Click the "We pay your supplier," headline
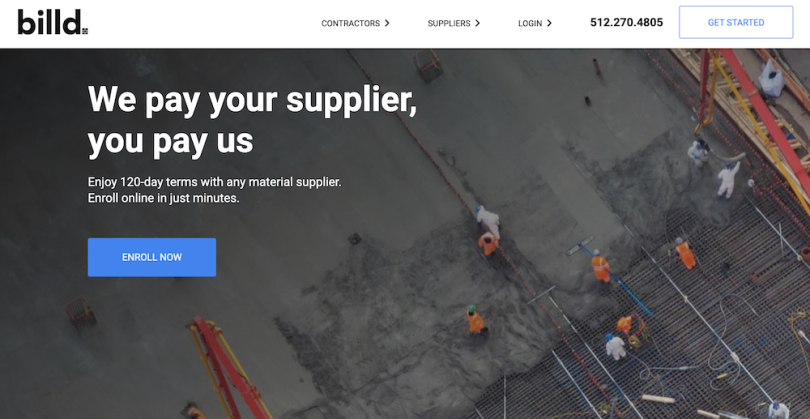This screenshot has width=810, height=419. tap(252, 100)
